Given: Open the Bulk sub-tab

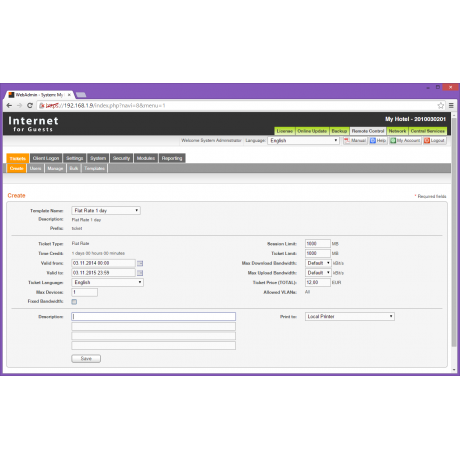Looking at the screenshot, I should (74, 168).
